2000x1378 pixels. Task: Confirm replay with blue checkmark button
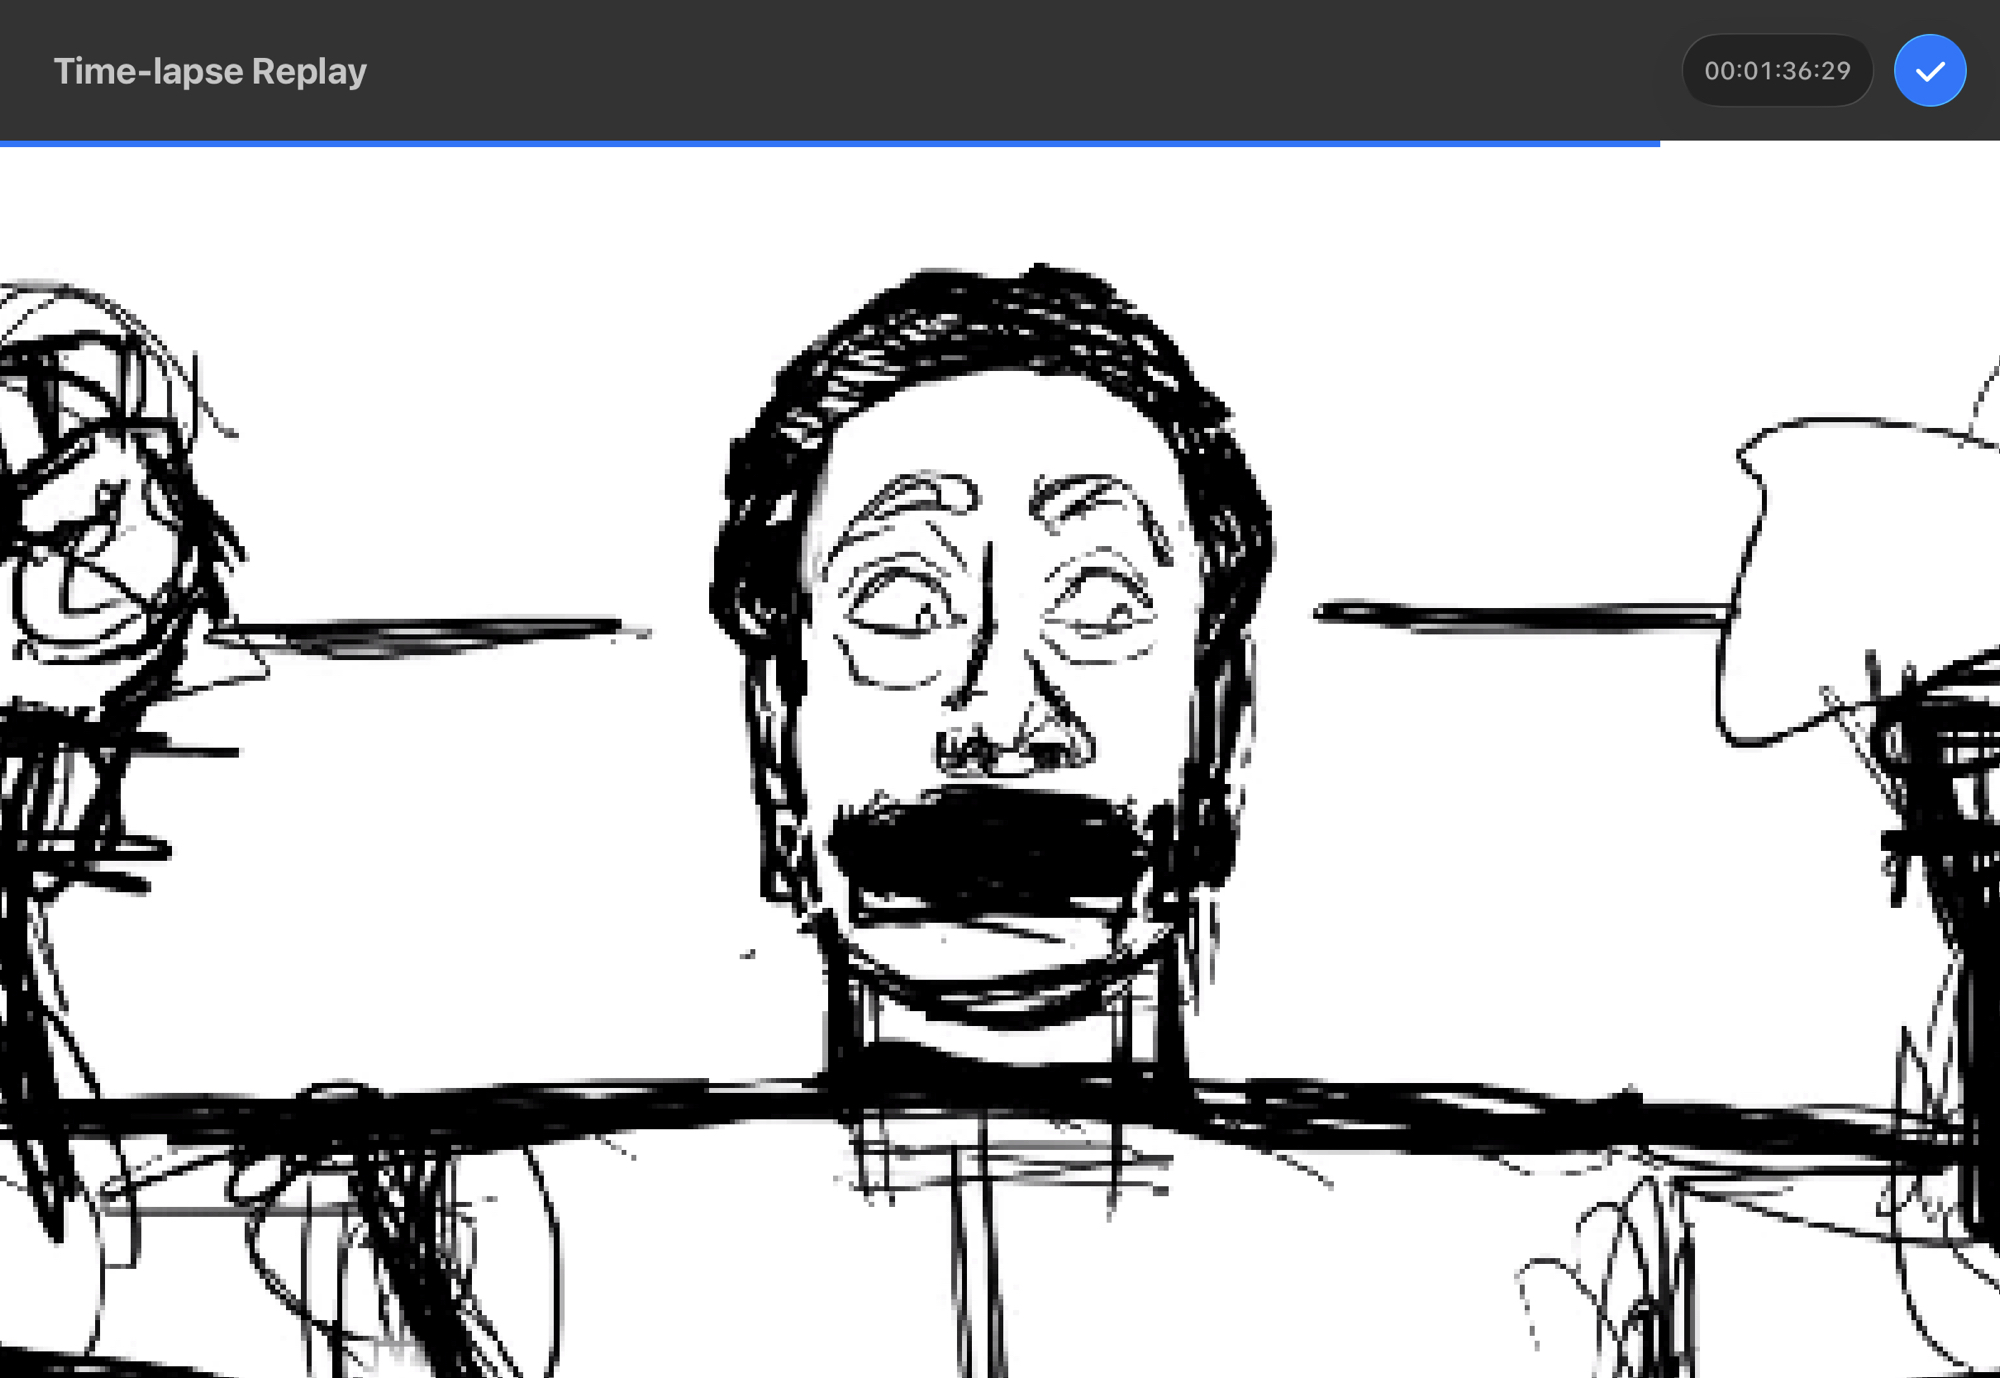1929,71
